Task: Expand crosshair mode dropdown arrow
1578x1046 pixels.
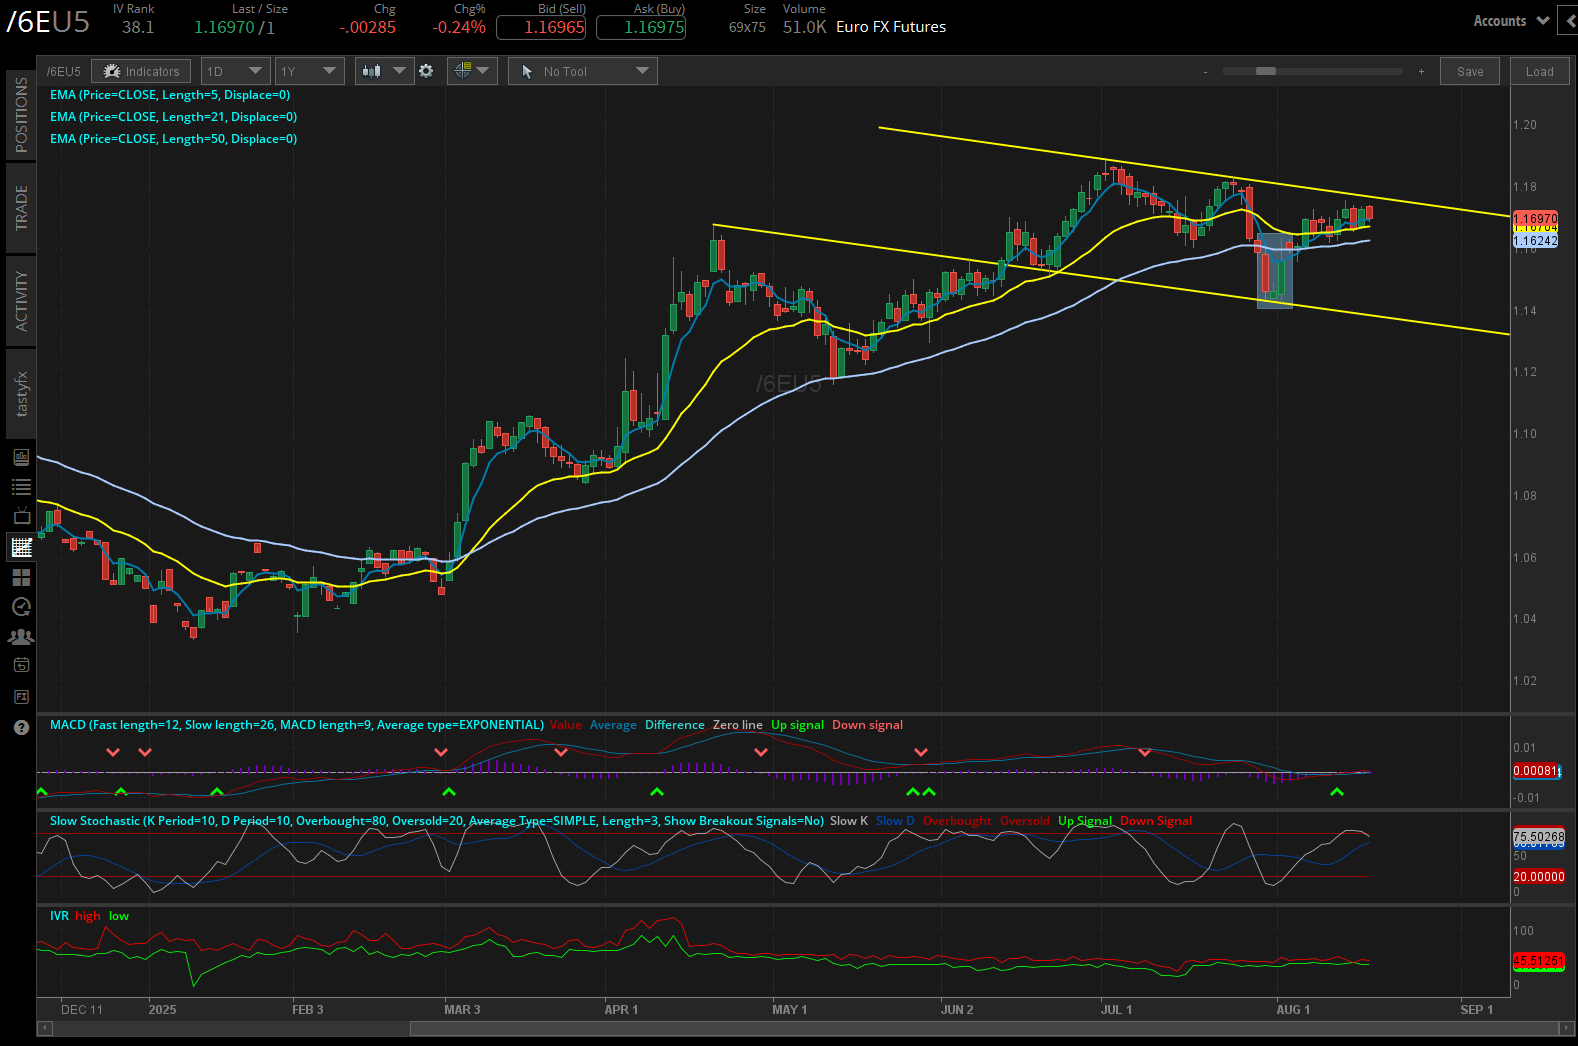Action: [483, 70]
